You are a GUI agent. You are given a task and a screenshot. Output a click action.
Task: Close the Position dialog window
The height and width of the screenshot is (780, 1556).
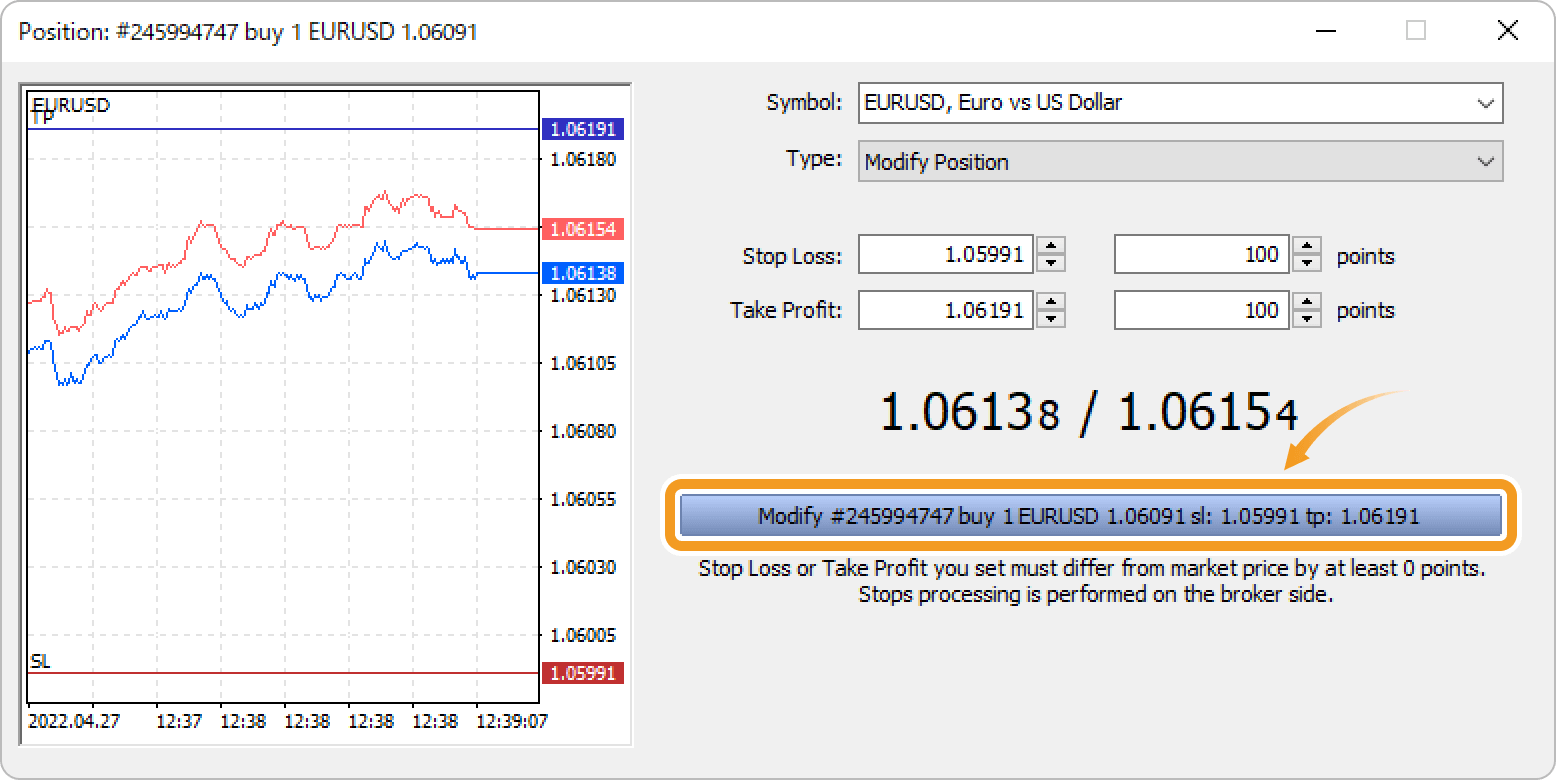pyautogui.click(x=1507, y=31)
